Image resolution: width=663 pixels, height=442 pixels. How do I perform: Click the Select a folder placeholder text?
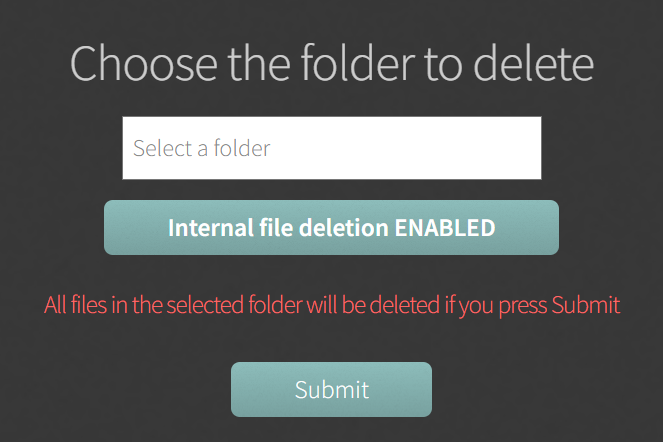[202, 148]
